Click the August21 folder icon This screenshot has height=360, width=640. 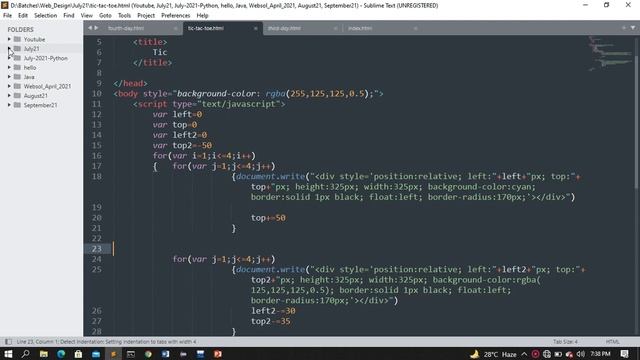17,96
